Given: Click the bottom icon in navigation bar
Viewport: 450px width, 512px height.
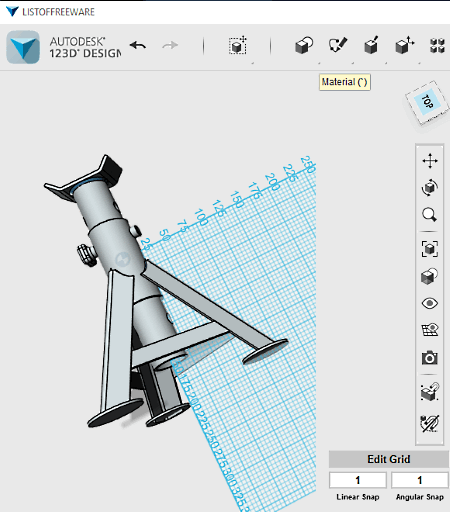Looking at the screenshot, I should [x=430, y=423].
